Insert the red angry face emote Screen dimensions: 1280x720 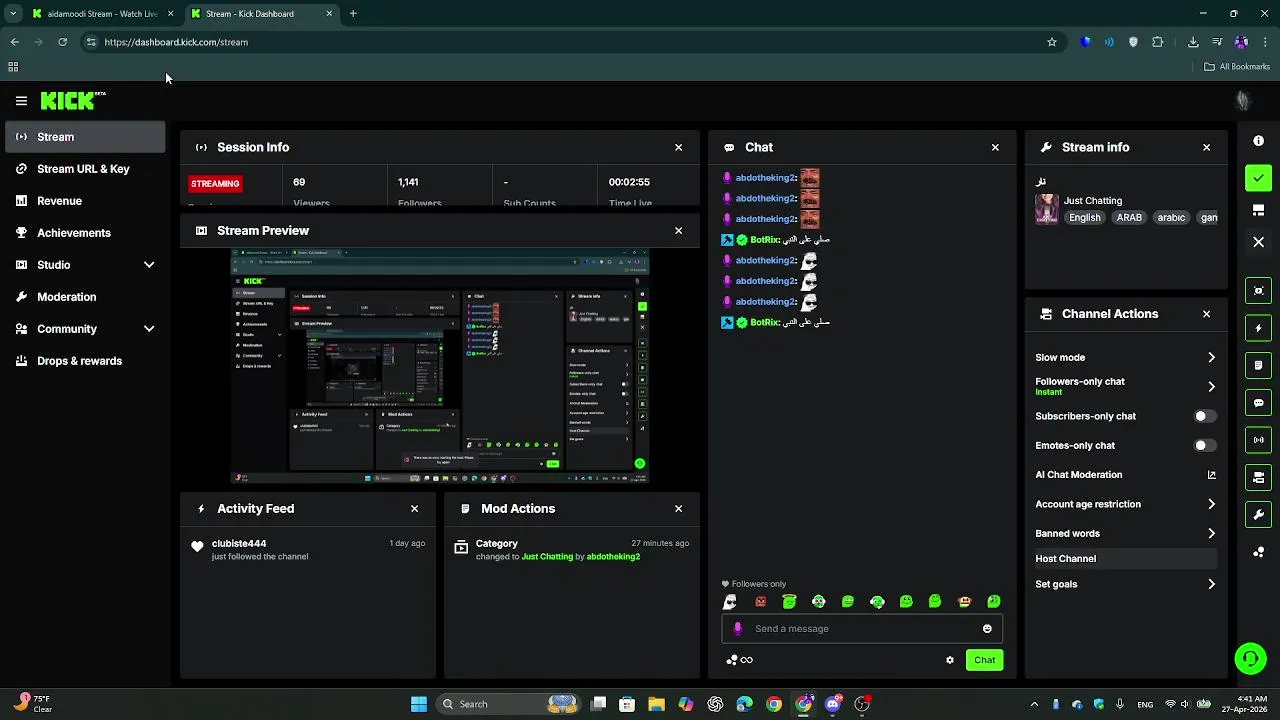760,602
